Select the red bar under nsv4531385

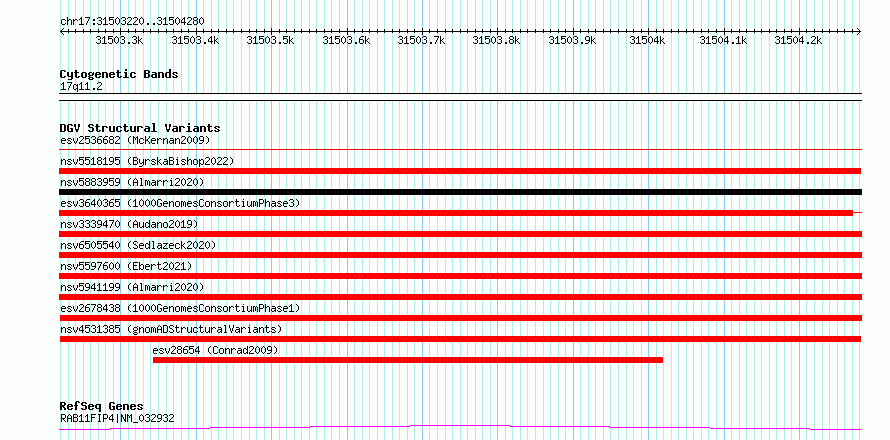click(x=460, y=339)
